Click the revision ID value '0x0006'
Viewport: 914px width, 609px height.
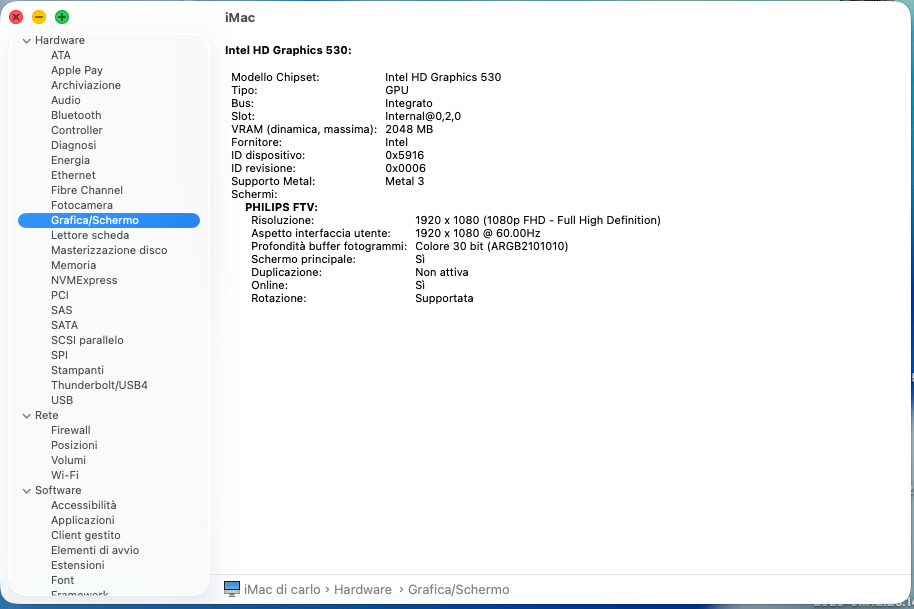pyautogui.click(x=406, y=168)
